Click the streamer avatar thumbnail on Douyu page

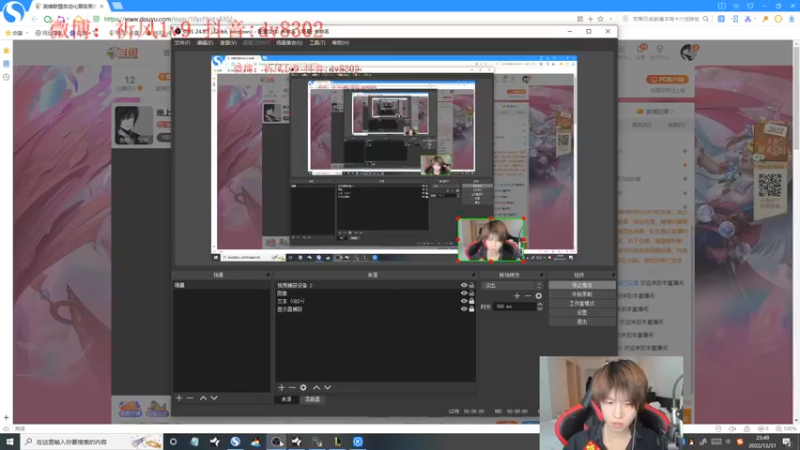[134, 126]
